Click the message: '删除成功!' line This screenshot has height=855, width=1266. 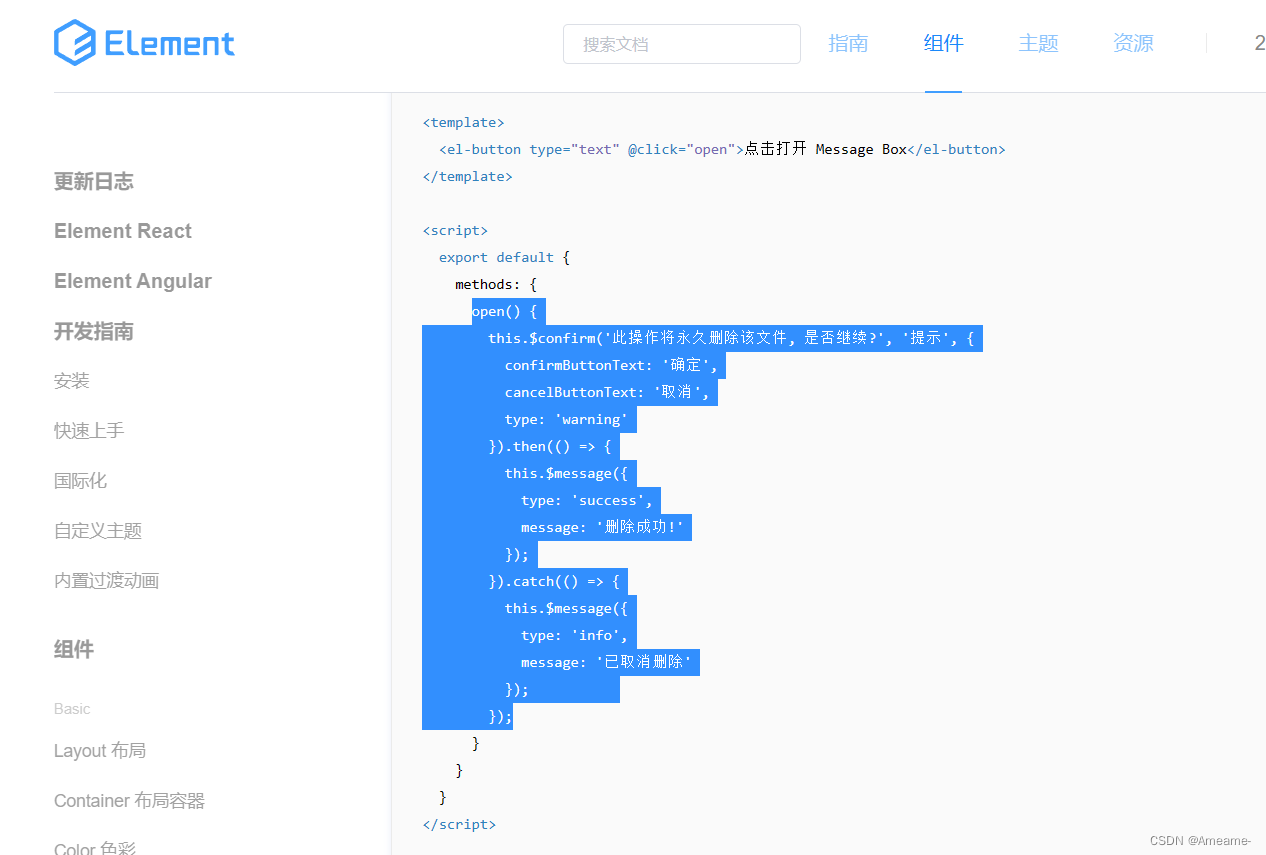602,527
